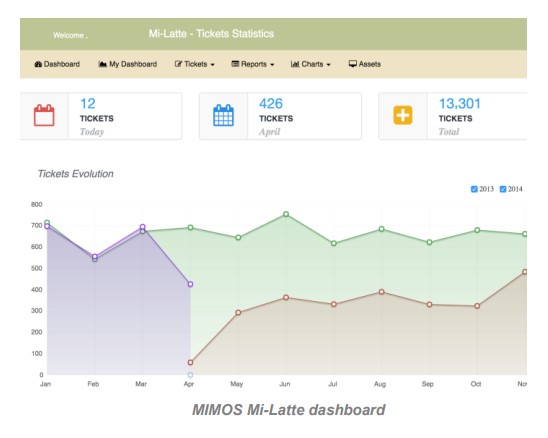The image size is (548, 438).
Task: Click the 13,301 total tickets count
Action: click(x=460, y=103)
